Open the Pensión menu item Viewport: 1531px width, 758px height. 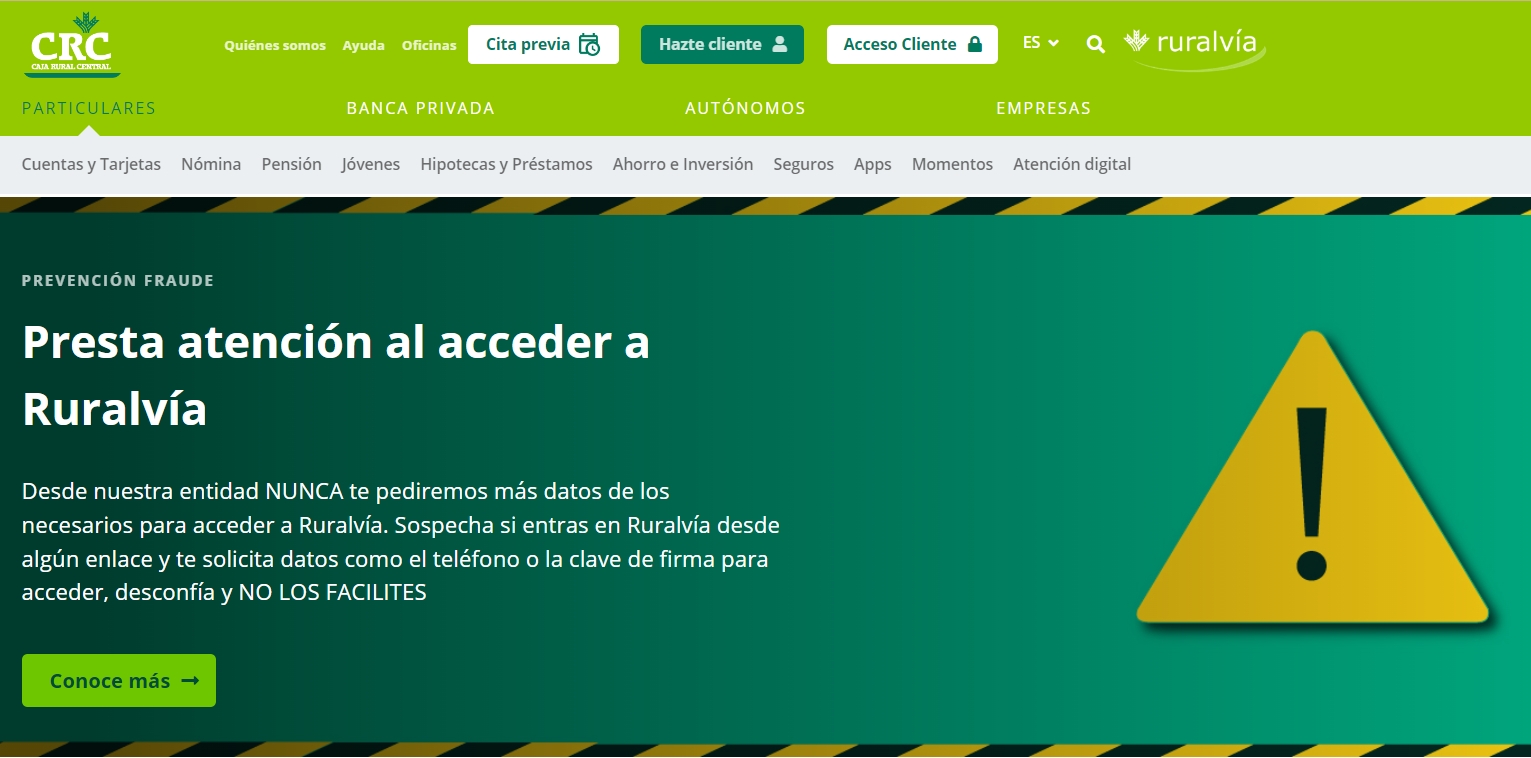[x=291, y=164]
